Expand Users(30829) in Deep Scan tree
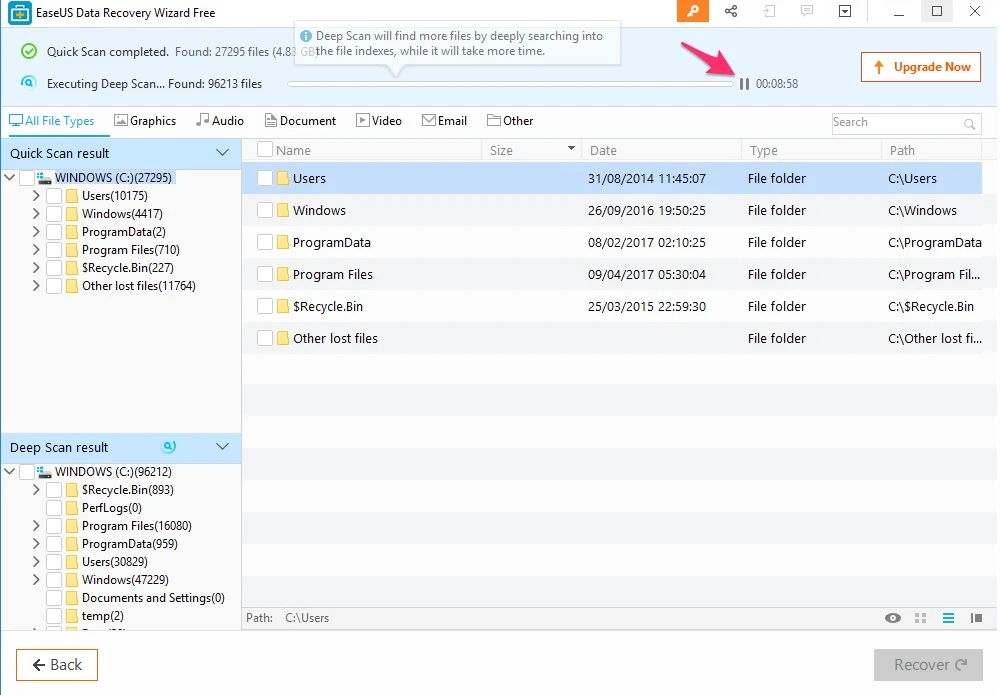Image resolution: width=1000 pixels, height=695 pixels. click(36, 562)
